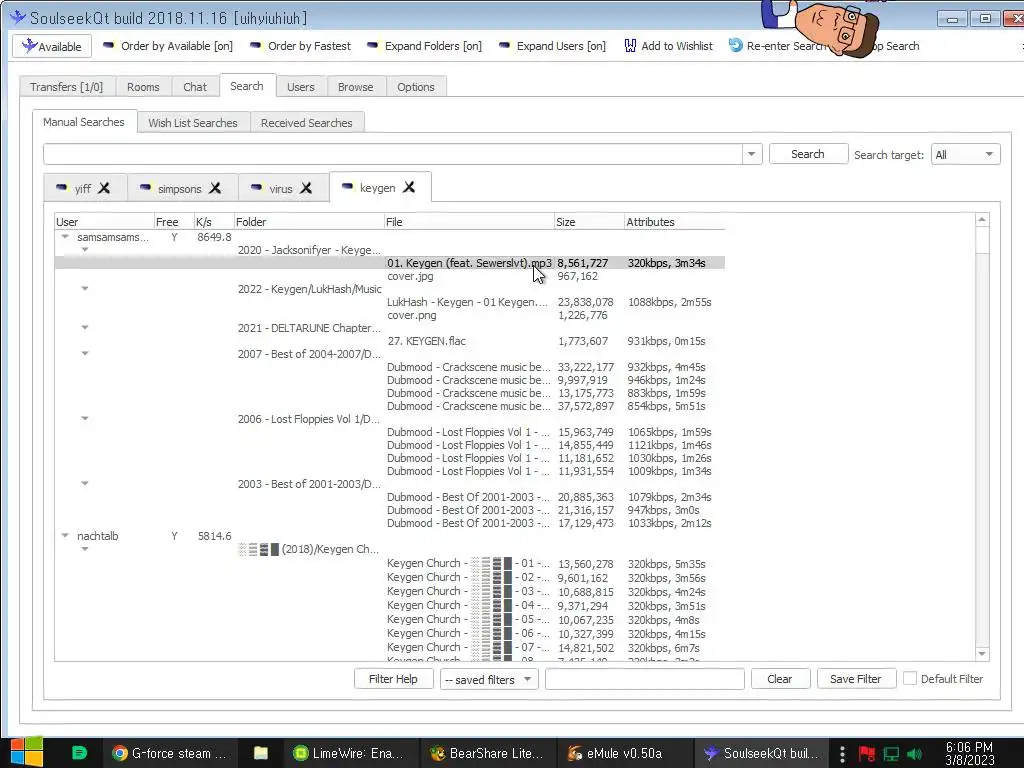Select the 27. KEYGEN.flac file
Screen dimensions: 1024x768
(x=390, y=341)
